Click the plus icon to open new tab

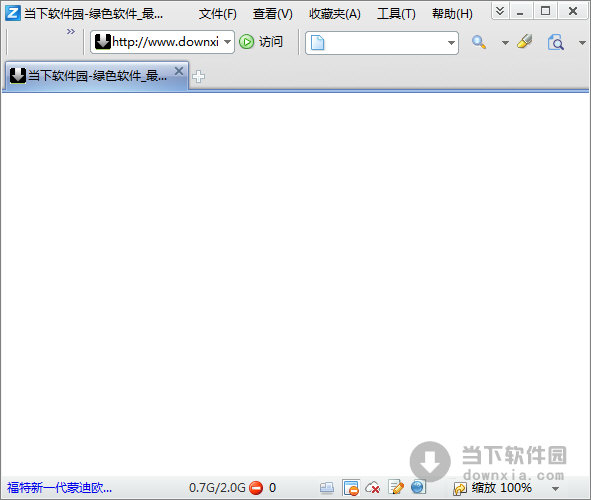(198, 76)
